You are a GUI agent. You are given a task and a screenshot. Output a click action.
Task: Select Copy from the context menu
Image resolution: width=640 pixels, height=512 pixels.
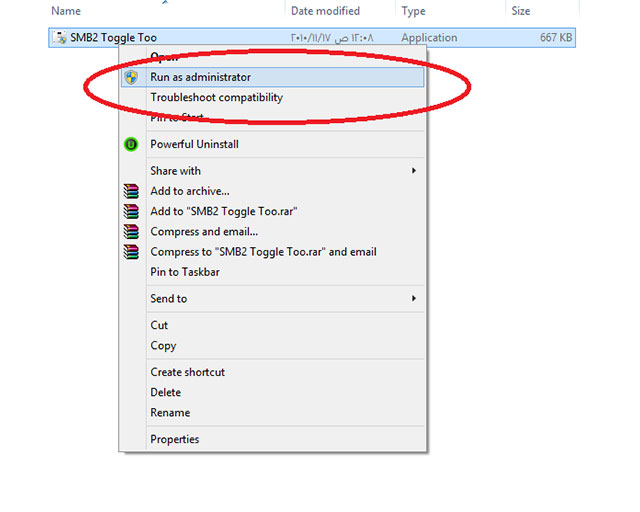pyautogui.click(x=273, y=345)
